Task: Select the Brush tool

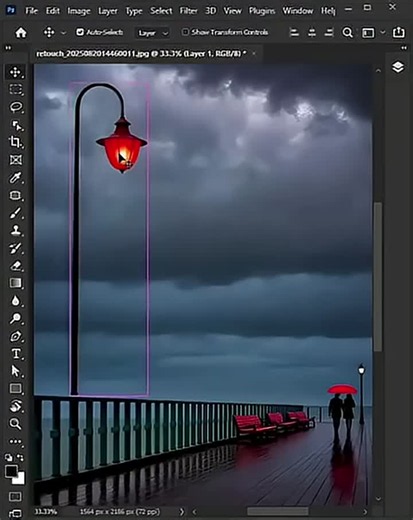Action: click(x=15, y=213)
